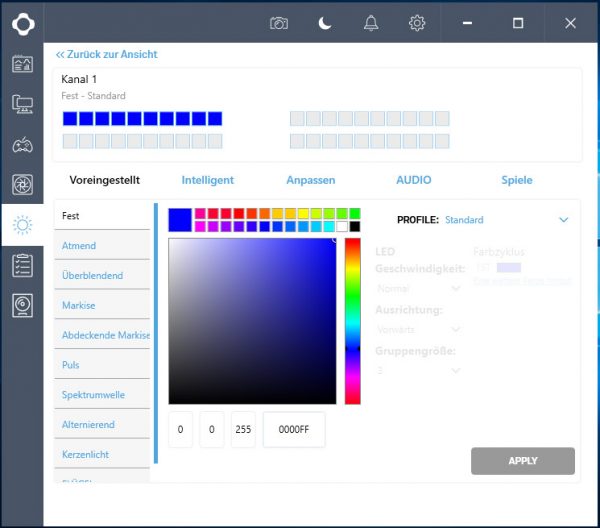Select the Markise lighting effect
This screenshot has height=528, width=600.
102,305
